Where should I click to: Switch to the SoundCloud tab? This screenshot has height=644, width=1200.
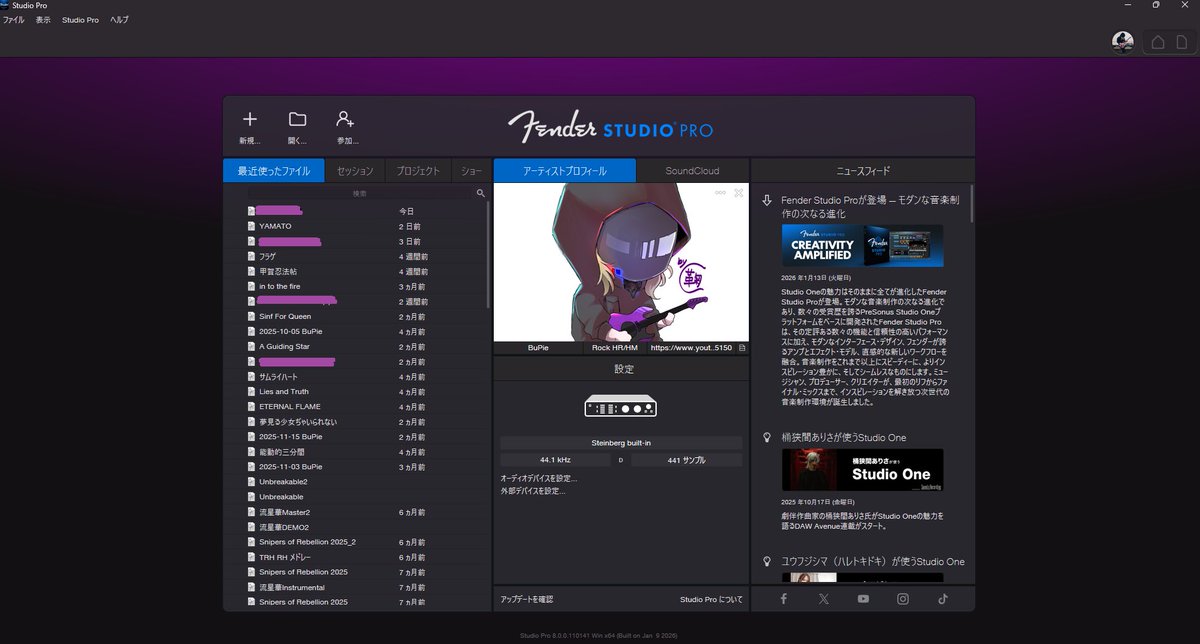coord(692,171)
